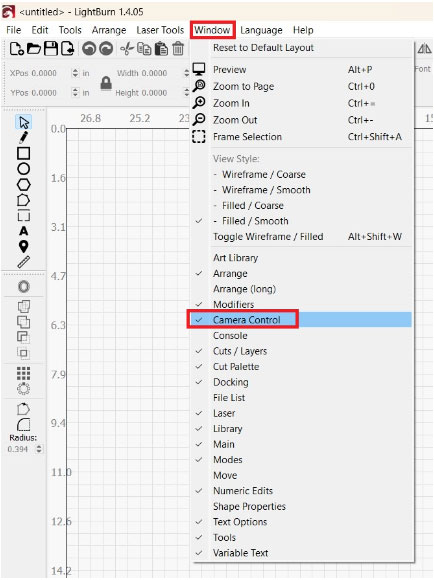Select the Text tool letter A
The image size is (434, 580).
coord(24,231)
